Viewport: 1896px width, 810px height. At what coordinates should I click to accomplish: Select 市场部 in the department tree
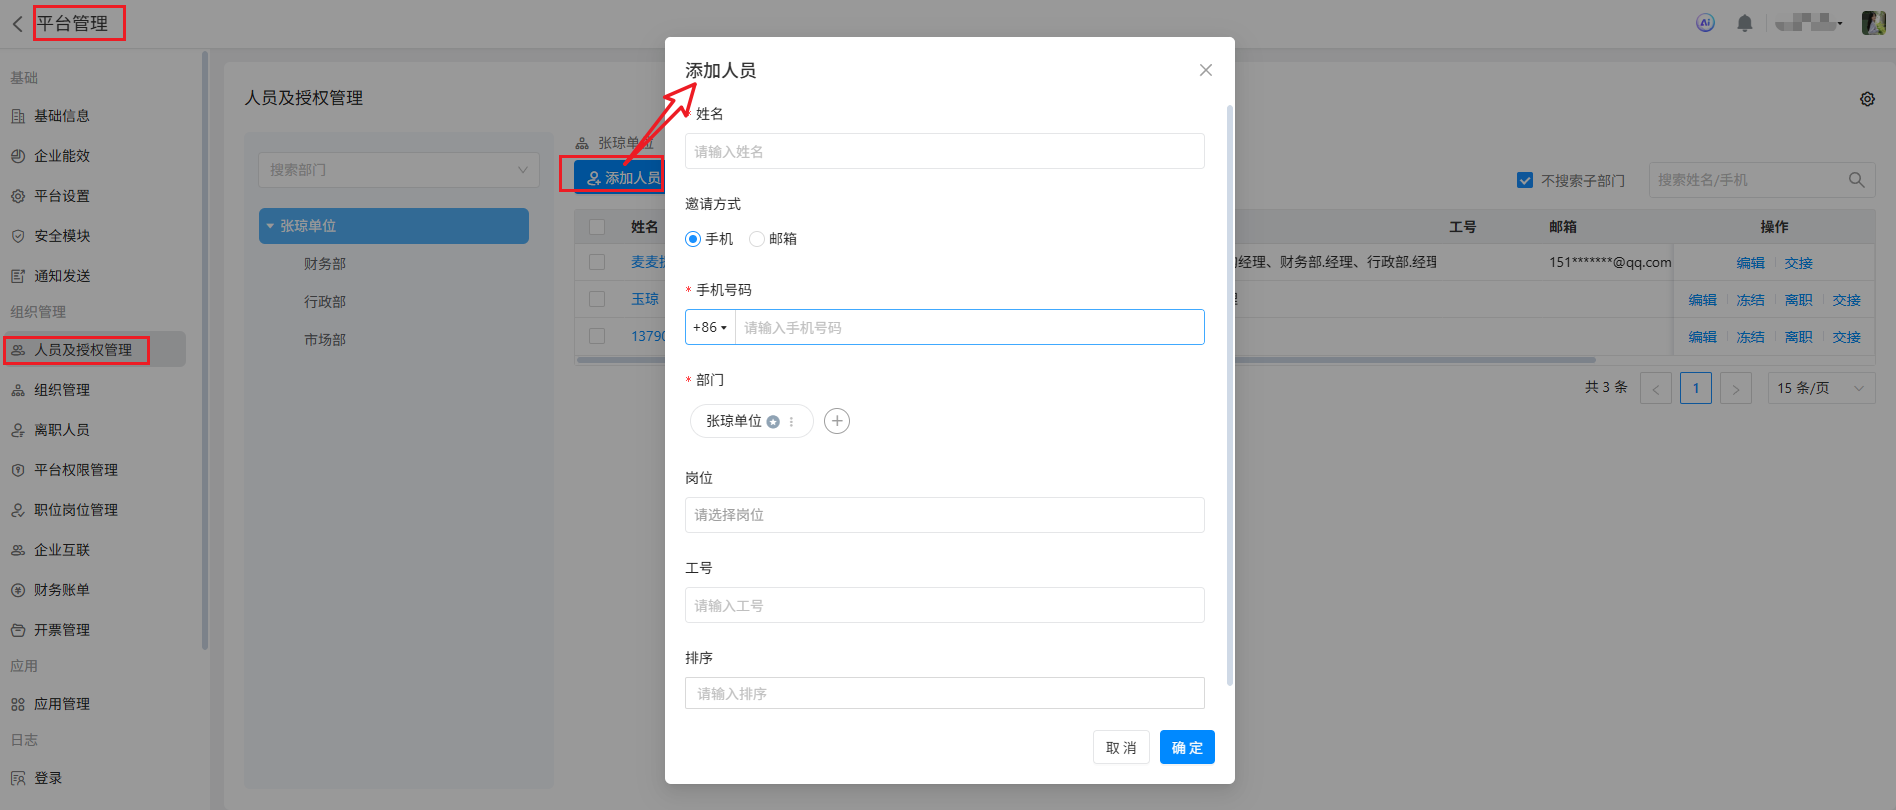[x=325, y=340]
